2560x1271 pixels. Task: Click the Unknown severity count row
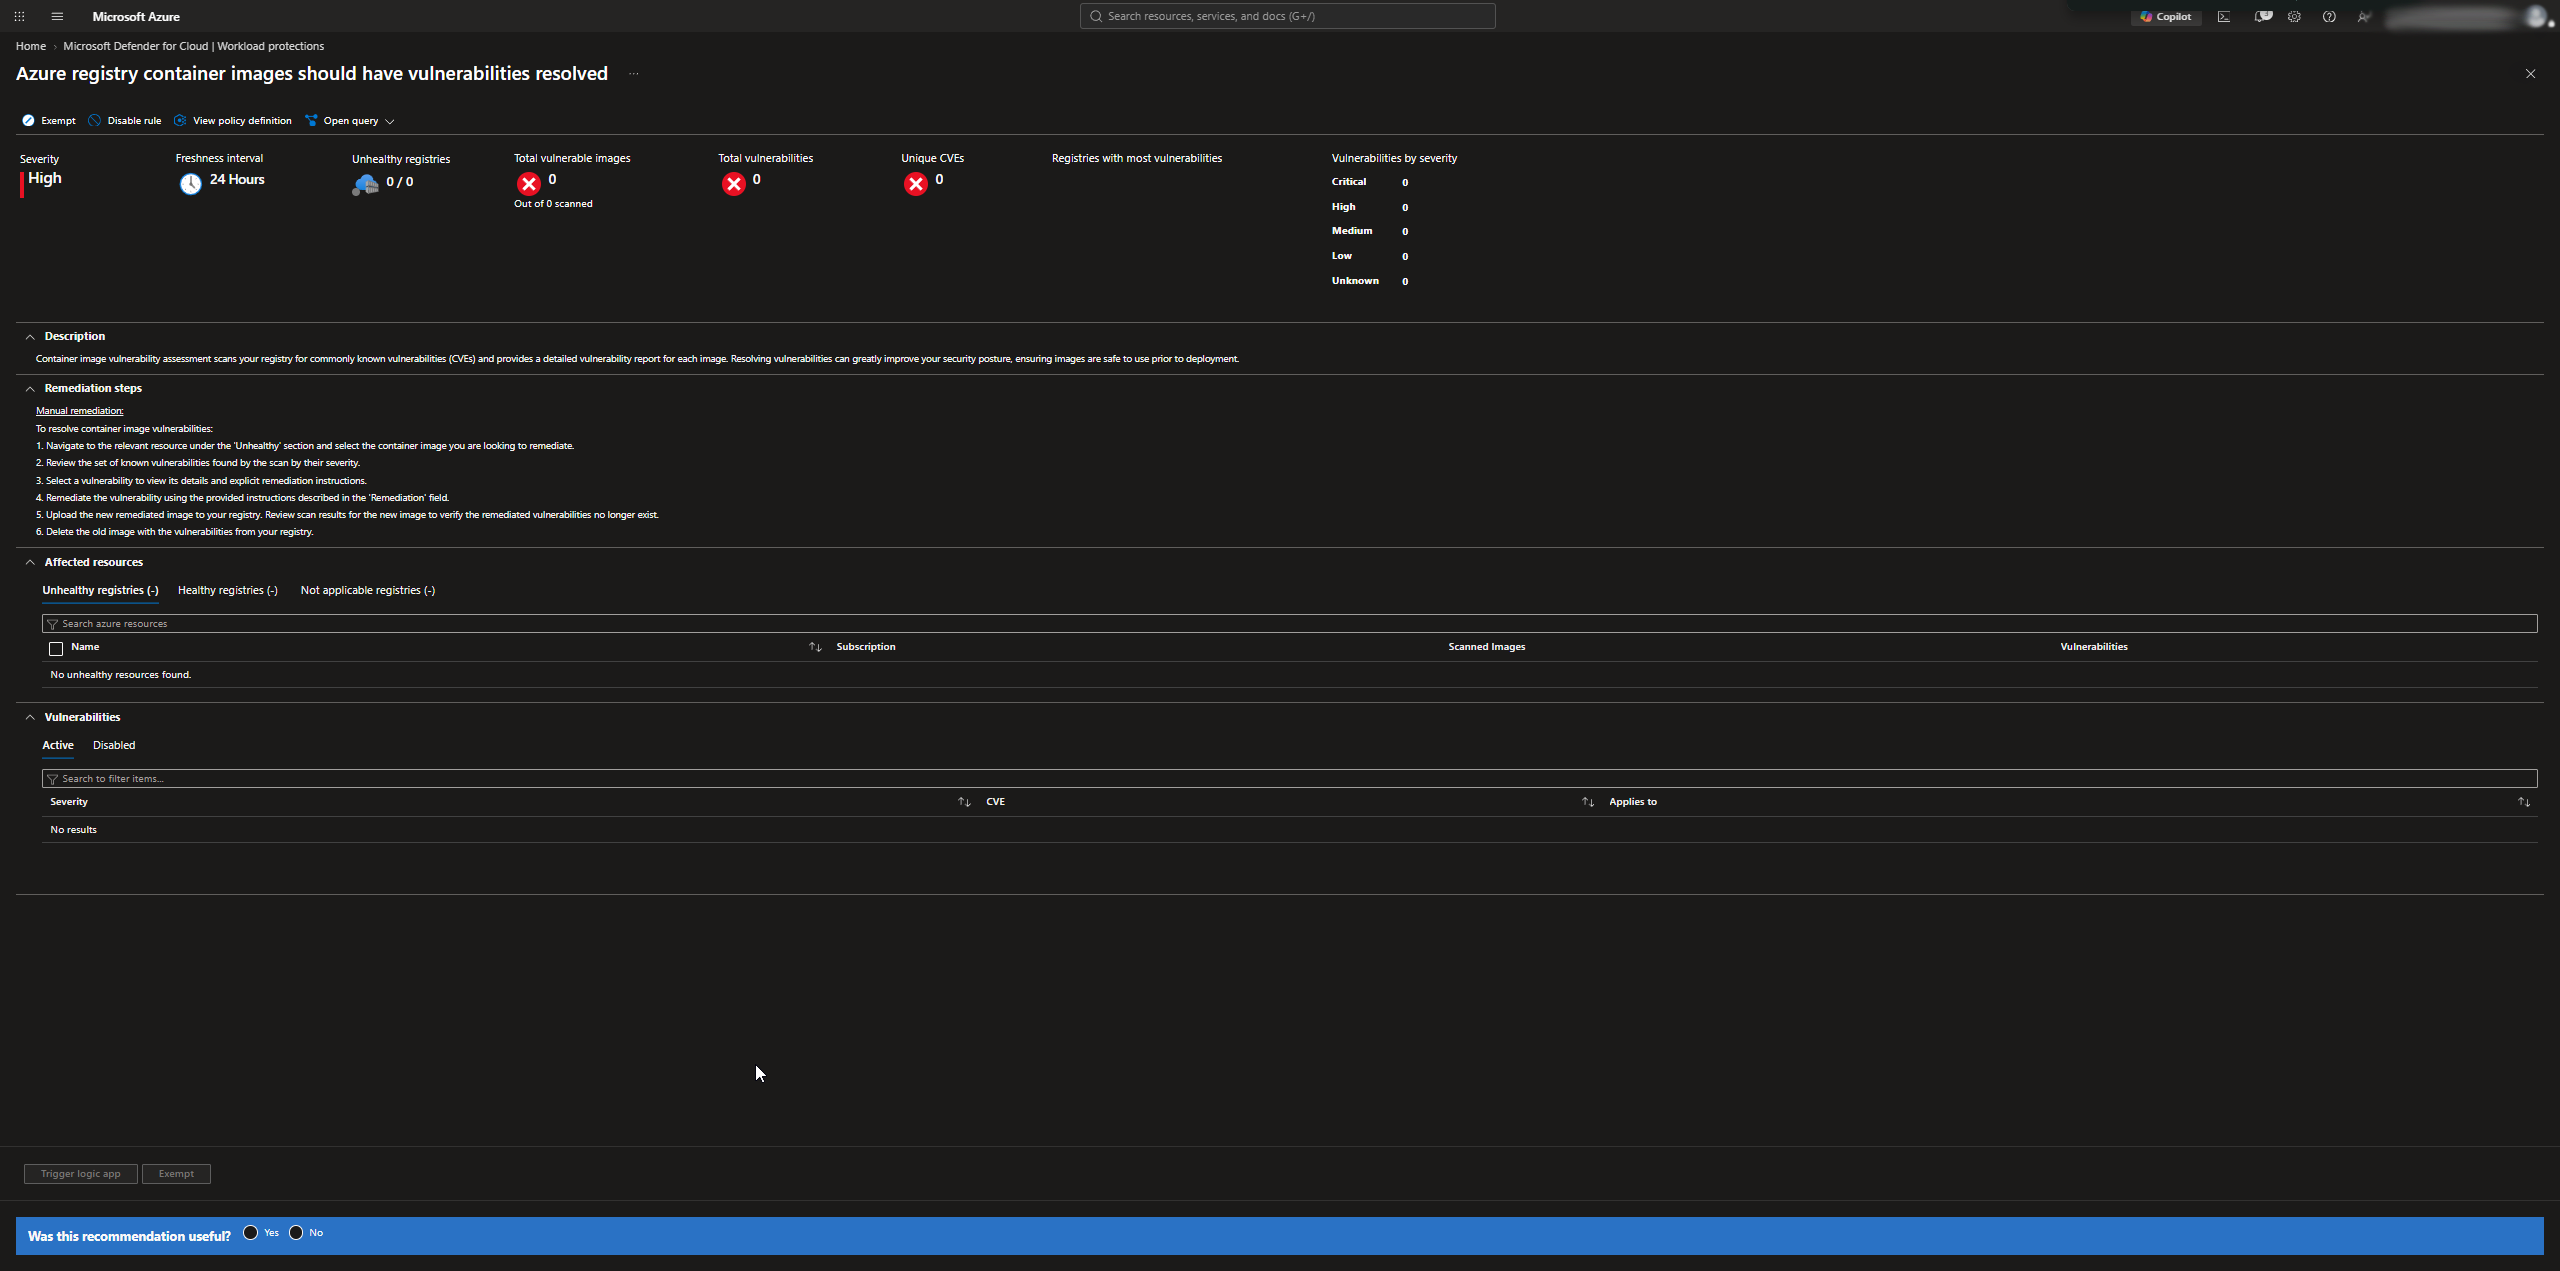[1370, 281]
